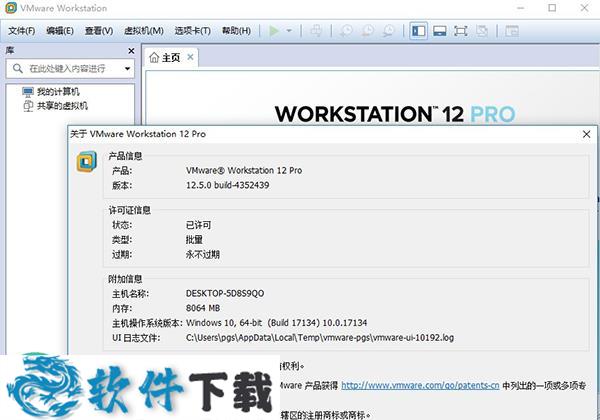Click the license status value 已许可
Viewport: 600px width, 420px height.
(198, 225)
